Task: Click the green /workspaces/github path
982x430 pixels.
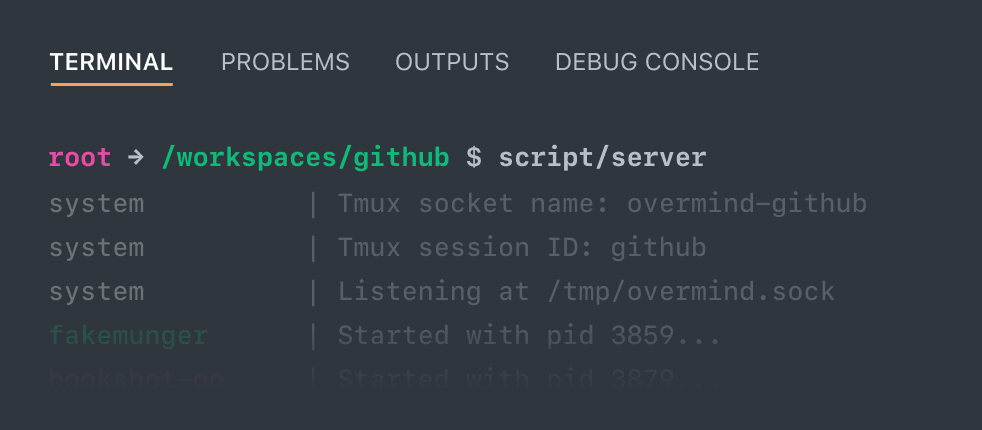Action: point(305,158)
